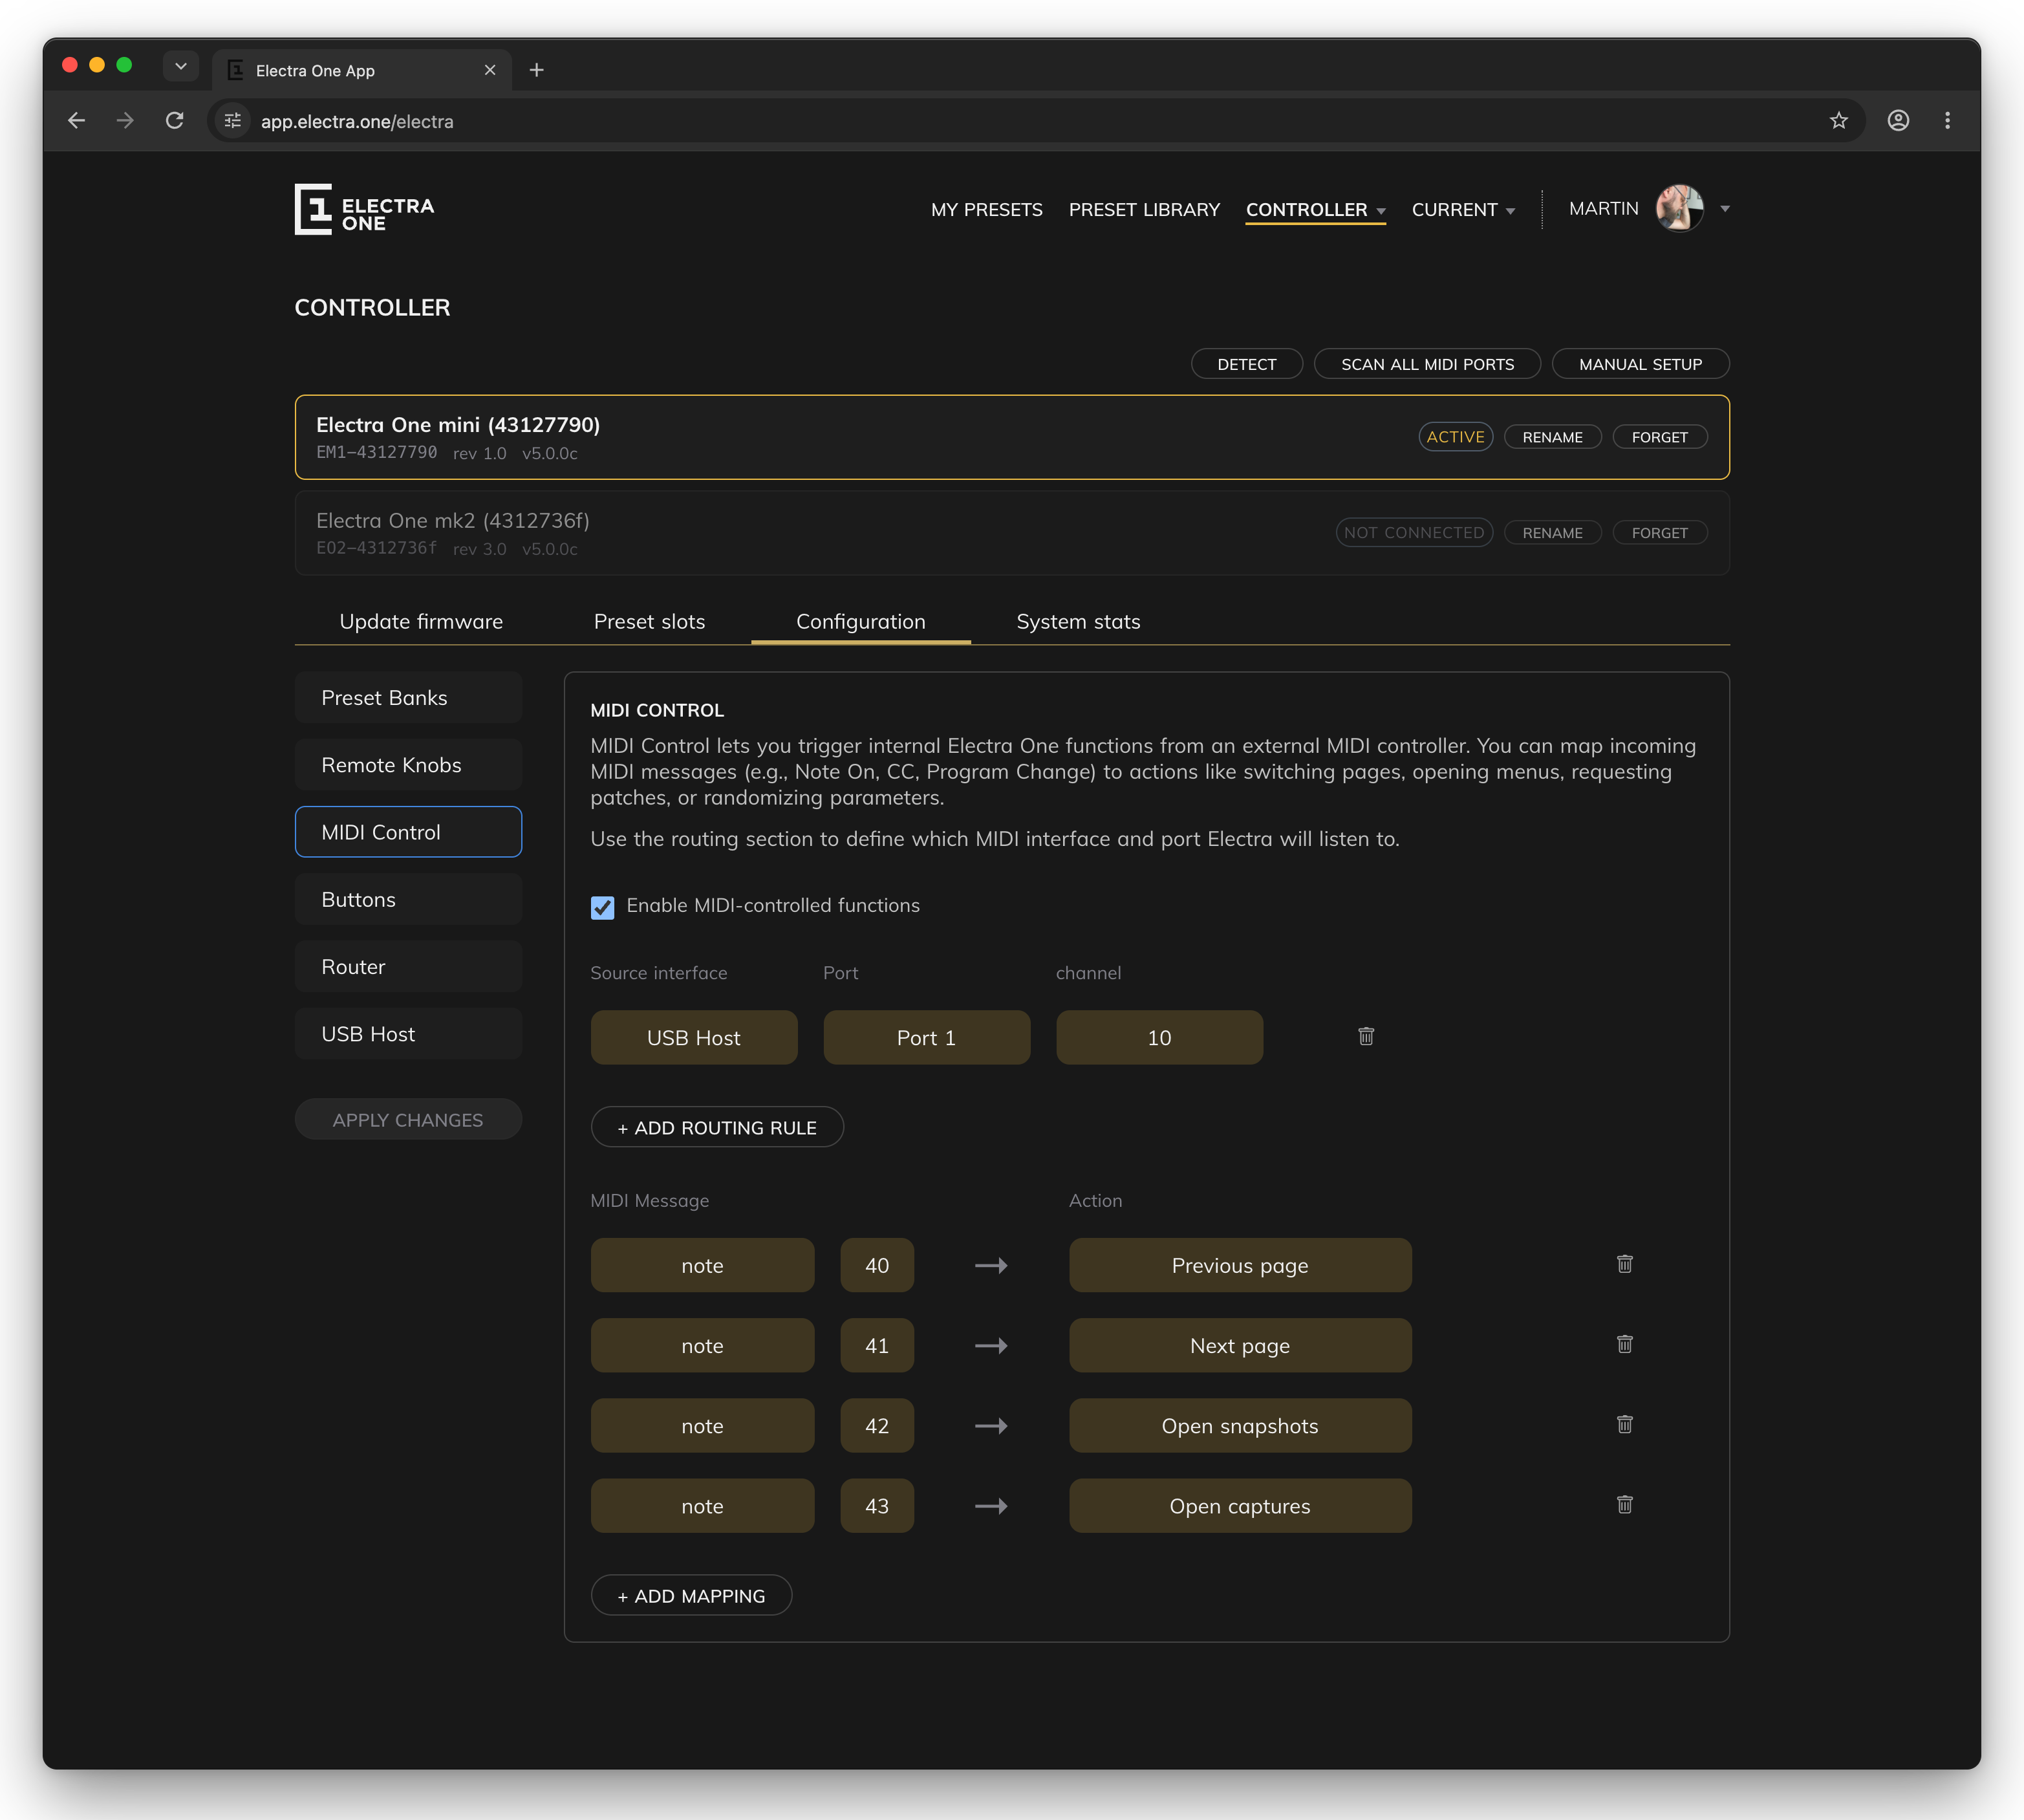Edit the note number 41 field
This screenshot has width=2024, height=1820.
[877, 1345]
